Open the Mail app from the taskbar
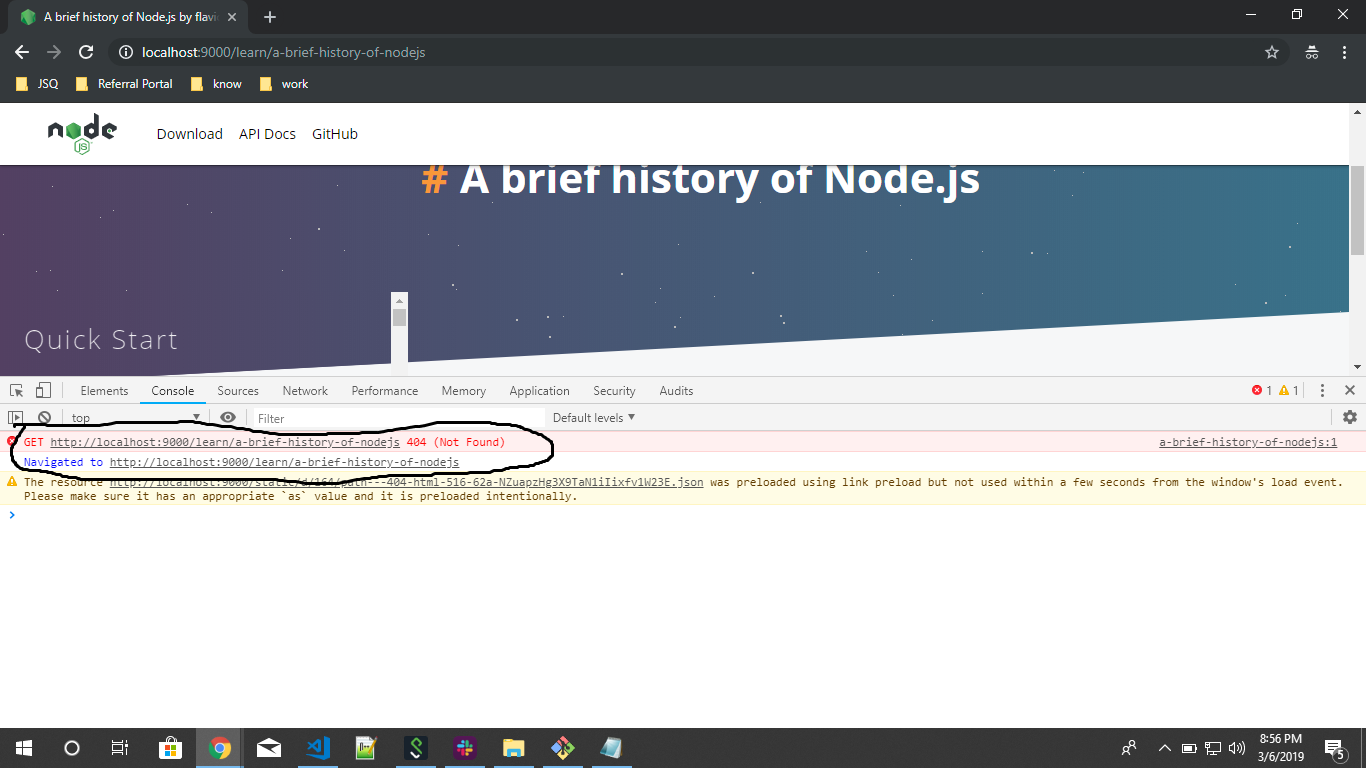This screenshot has height=768, width=1366. tap(269, 748)
